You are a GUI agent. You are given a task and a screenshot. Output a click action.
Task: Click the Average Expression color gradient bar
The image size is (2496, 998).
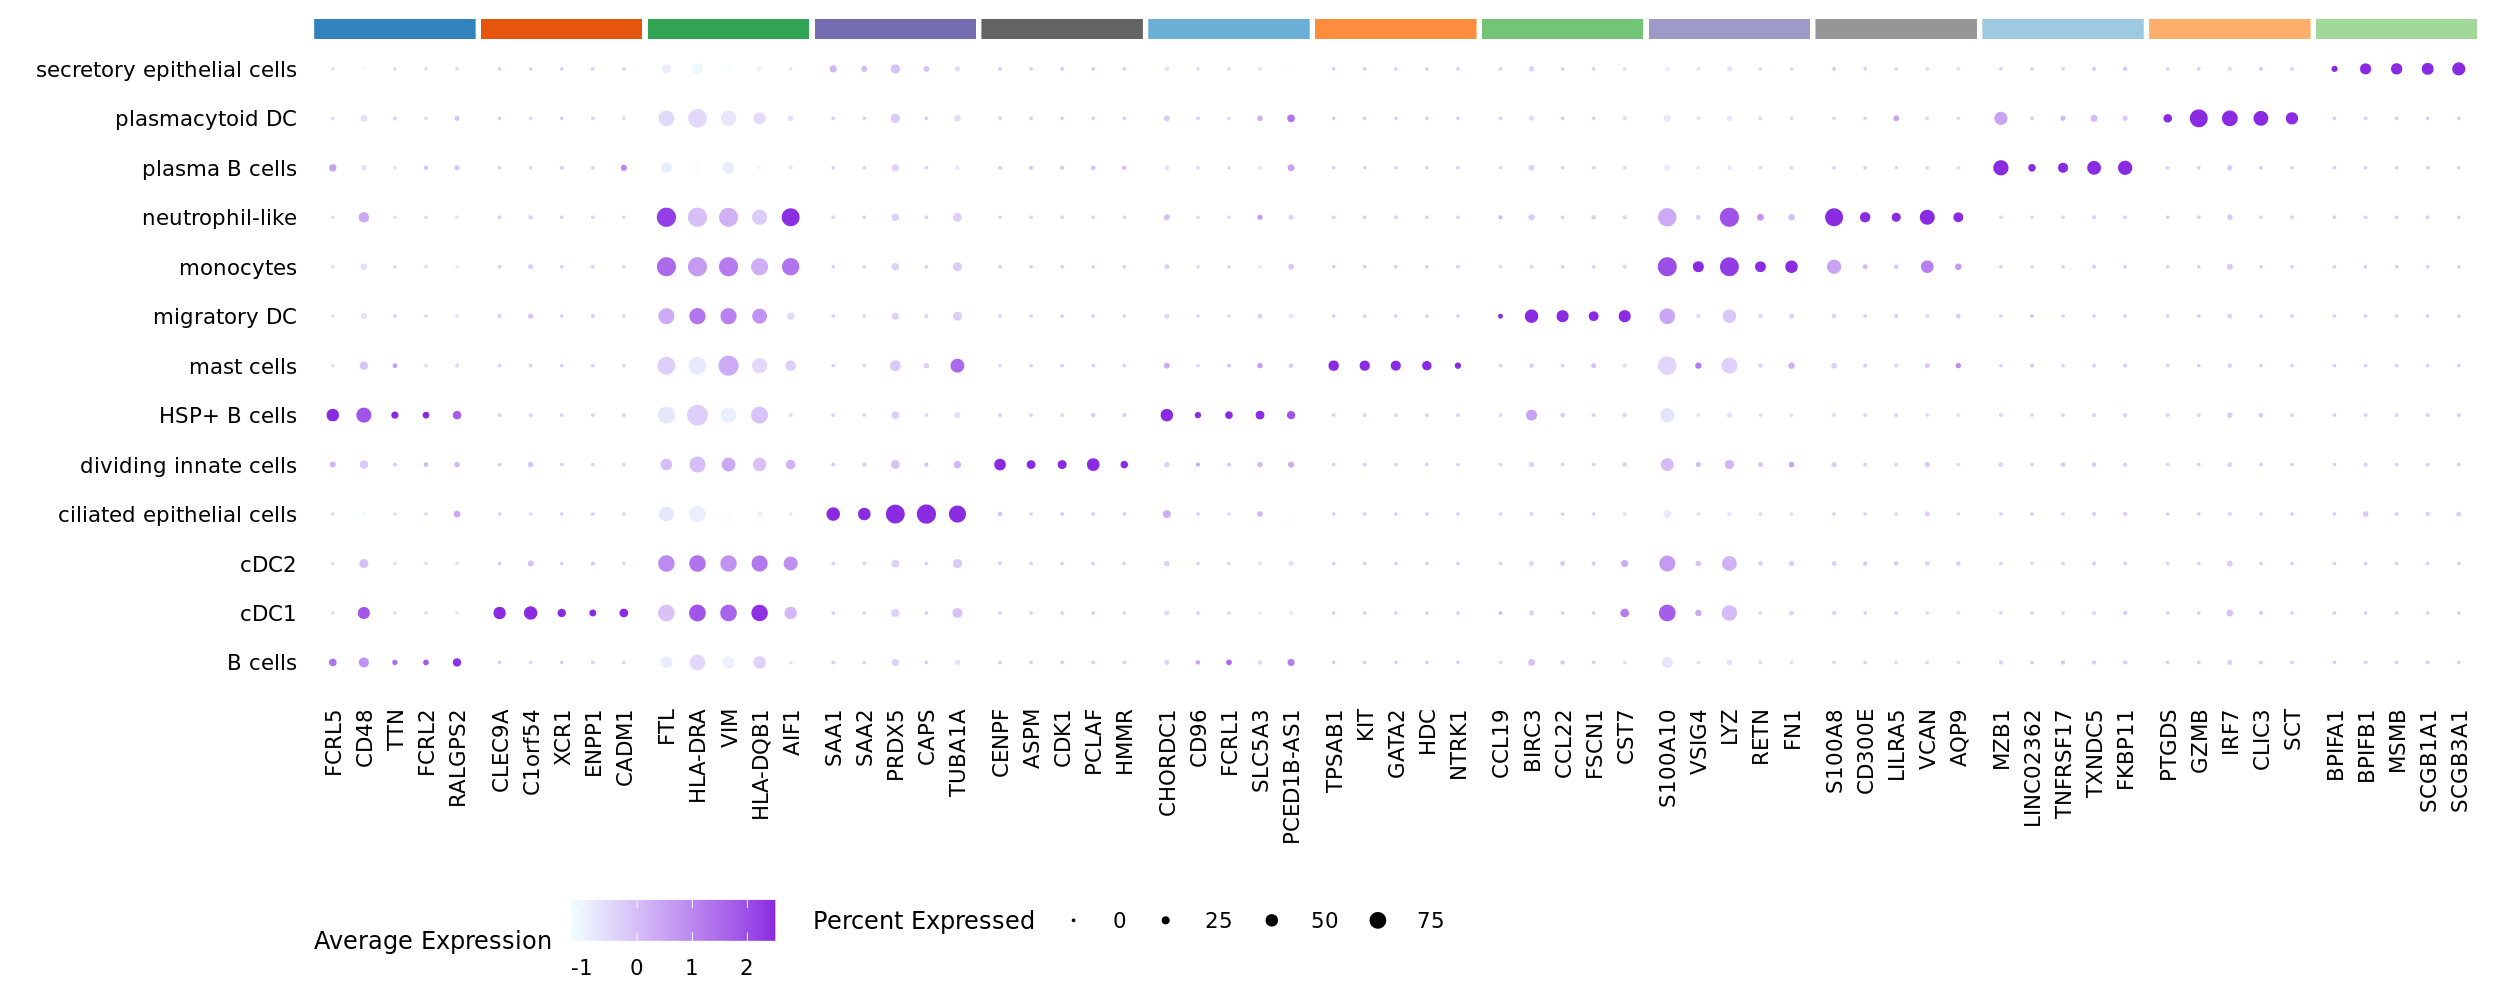click(x=673, y=920)
